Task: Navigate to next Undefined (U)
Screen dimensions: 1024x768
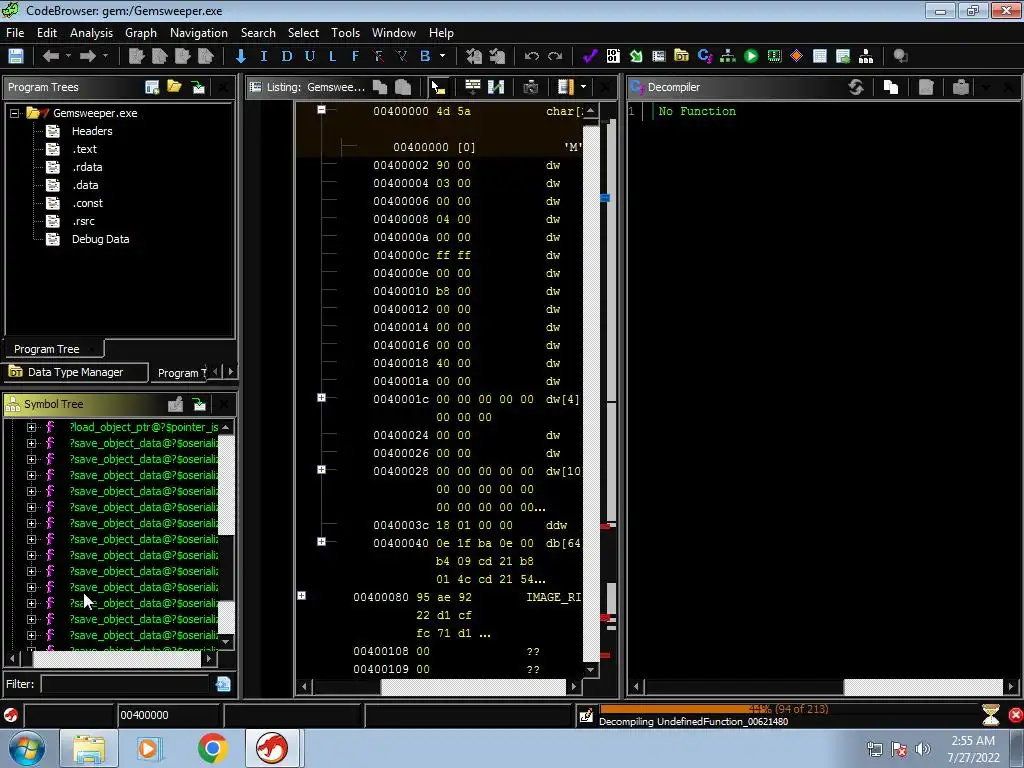Action: pyautogui.click(x=310, y=56)
